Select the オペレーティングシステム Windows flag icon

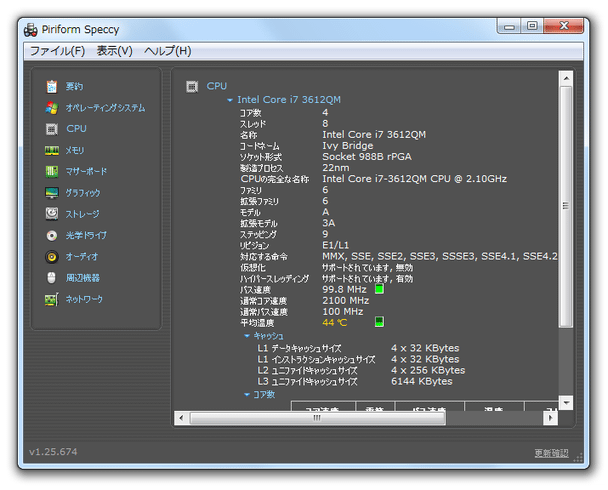point(52,108)
